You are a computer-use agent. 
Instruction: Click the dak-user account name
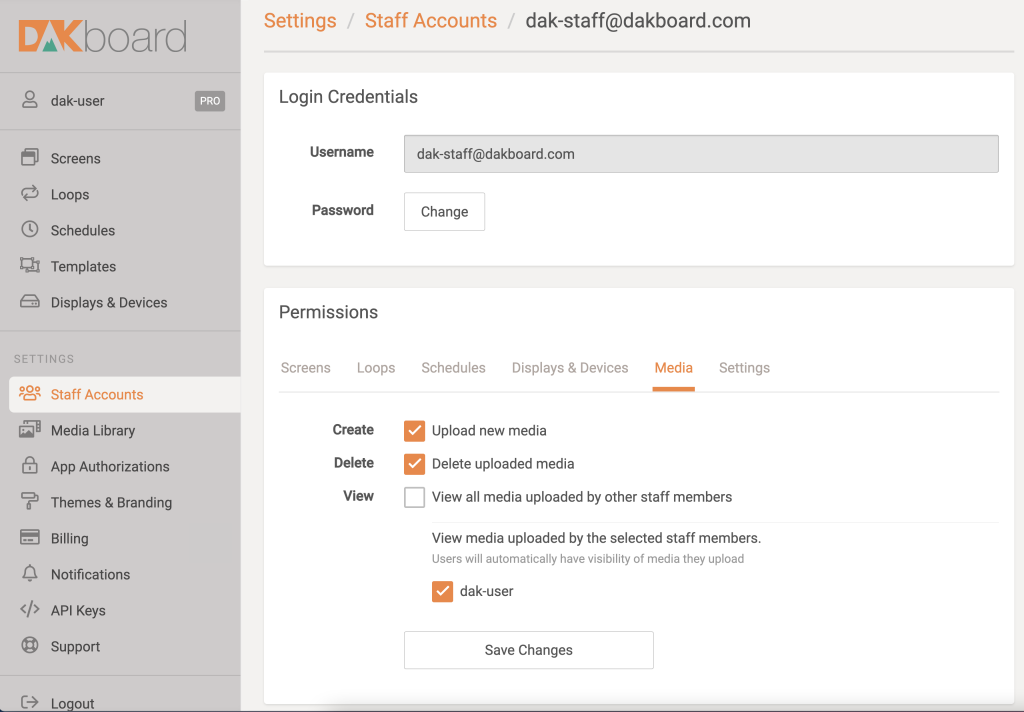[x=78, y=101]
